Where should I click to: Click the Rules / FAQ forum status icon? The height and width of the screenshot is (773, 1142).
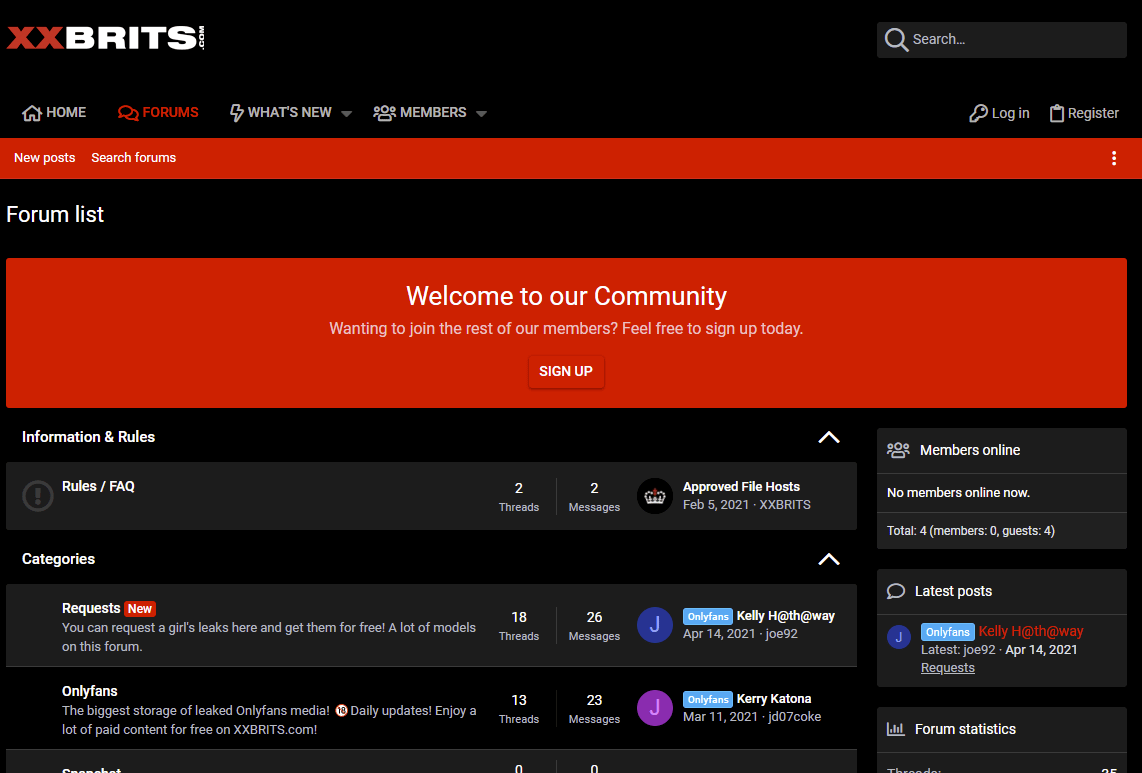(38, 496)
